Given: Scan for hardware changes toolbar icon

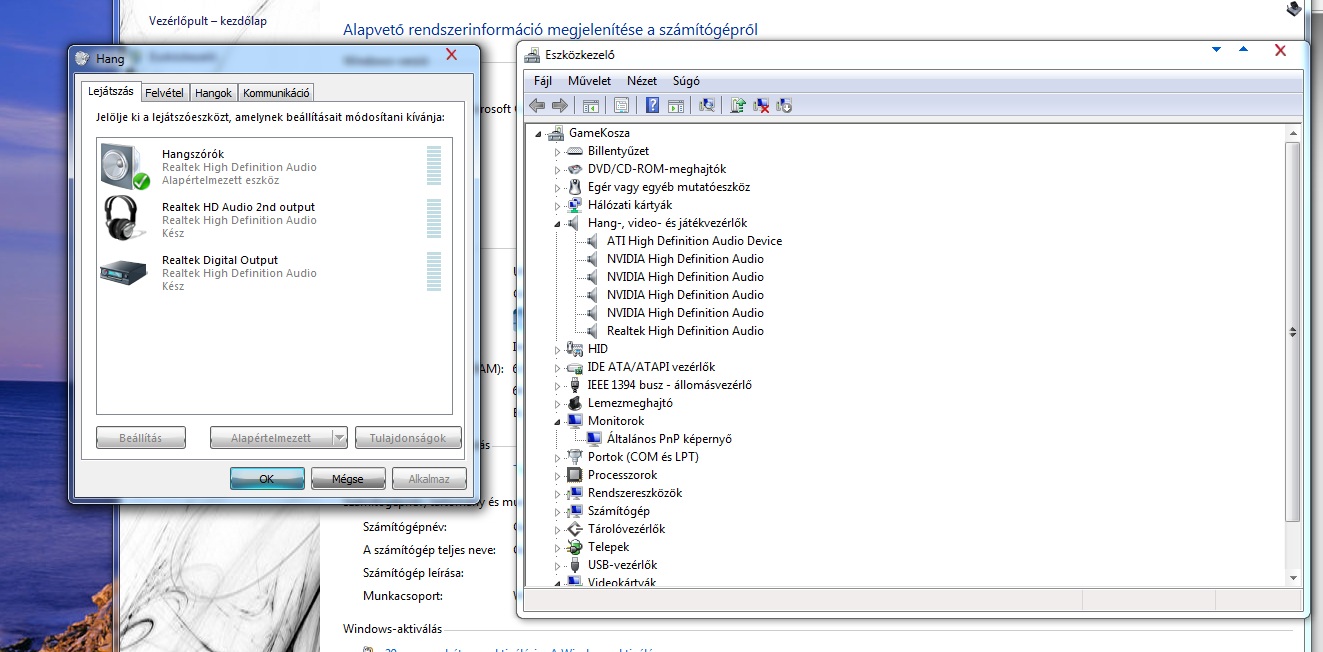Looking at the screenshot, I should pos(706,105).
